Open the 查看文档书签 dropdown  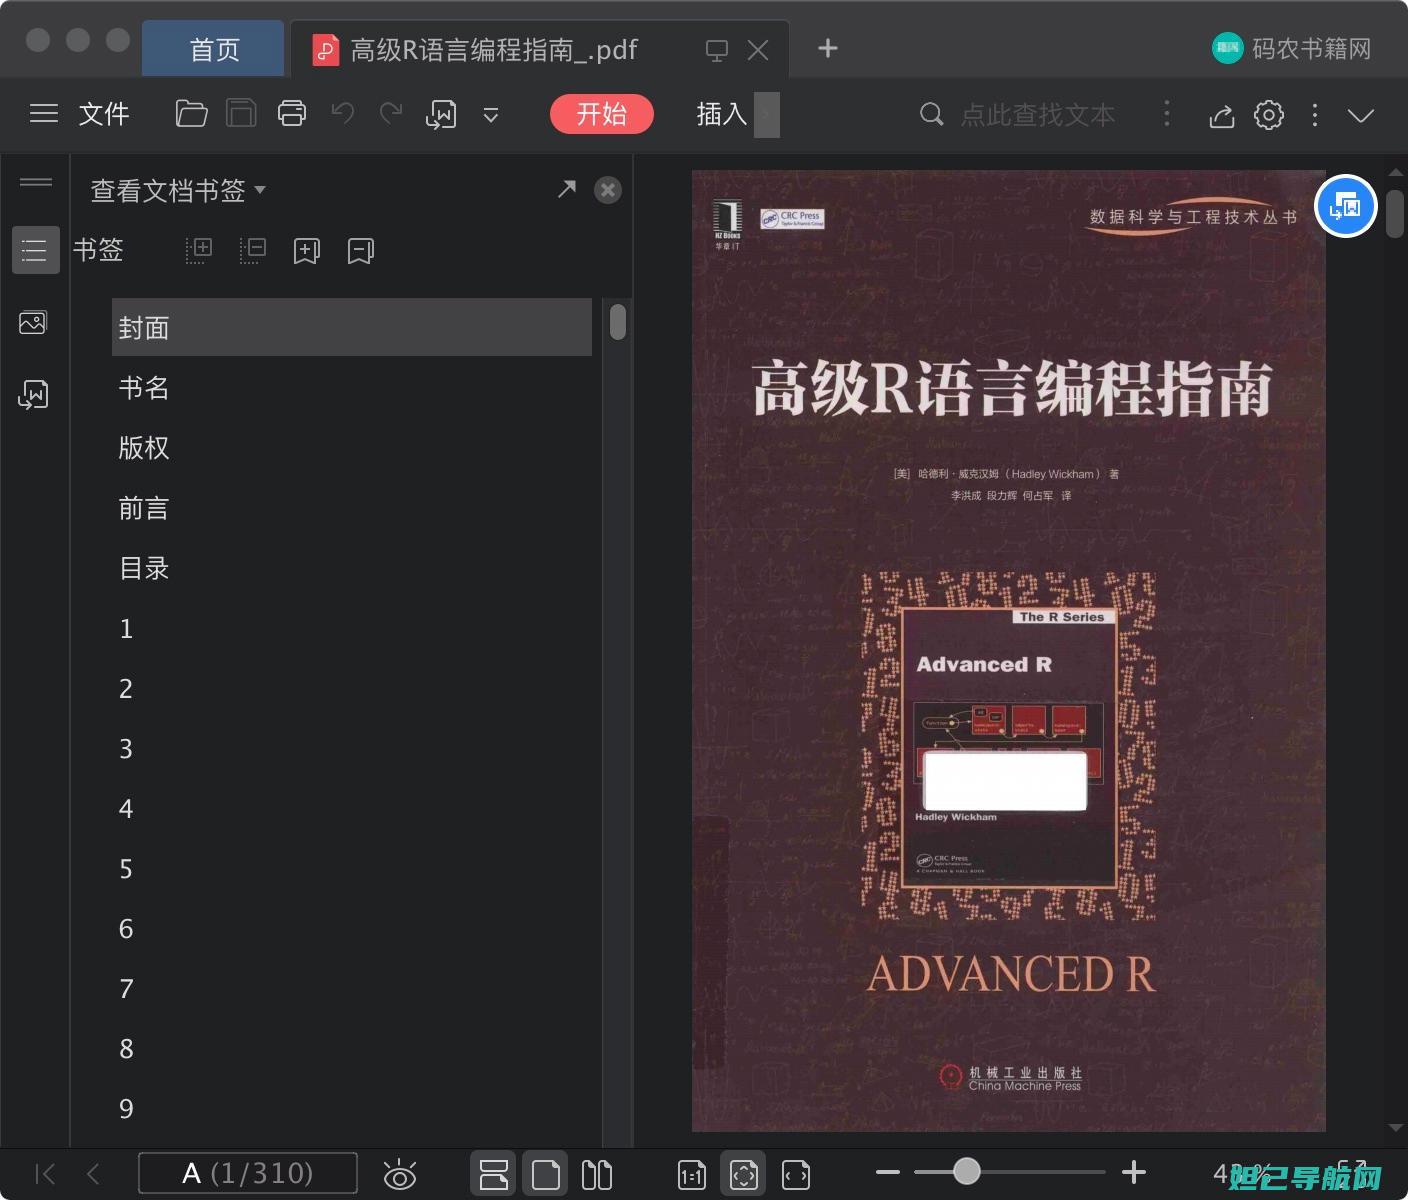178,190
